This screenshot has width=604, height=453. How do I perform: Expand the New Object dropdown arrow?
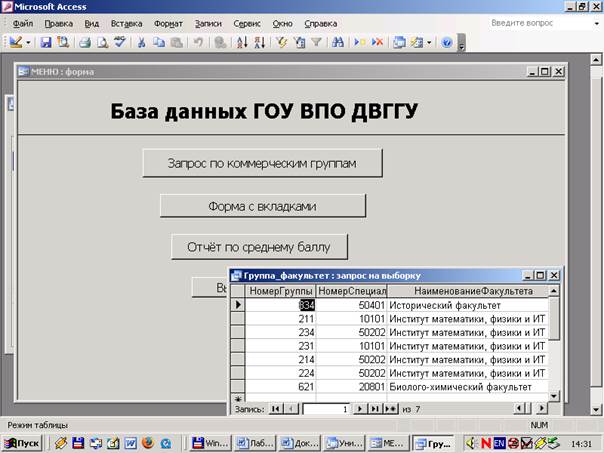point(429,42)
